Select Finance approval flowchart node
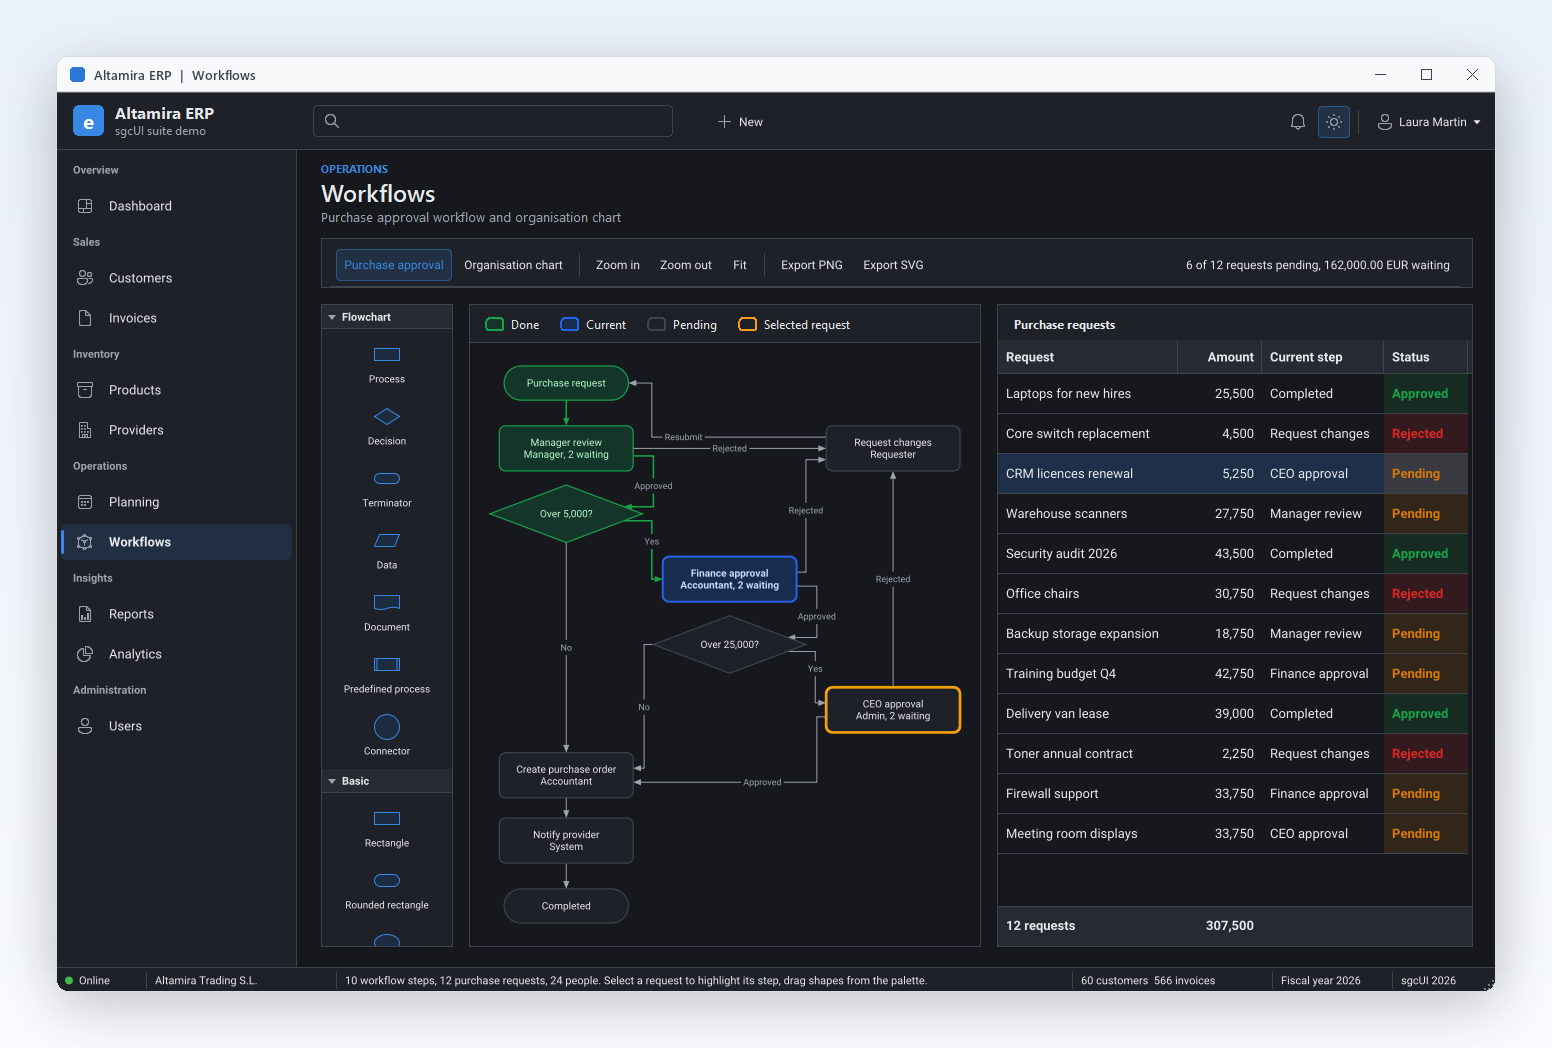This screenshot has height=1048, width=1552. [730, 579]
